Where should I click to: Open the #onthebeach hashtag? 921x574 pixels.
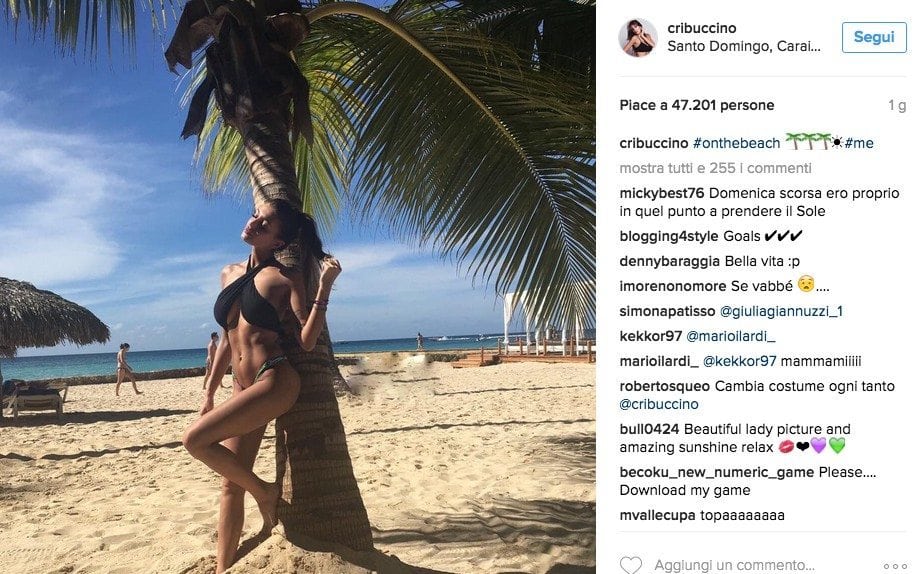(737, 143)
